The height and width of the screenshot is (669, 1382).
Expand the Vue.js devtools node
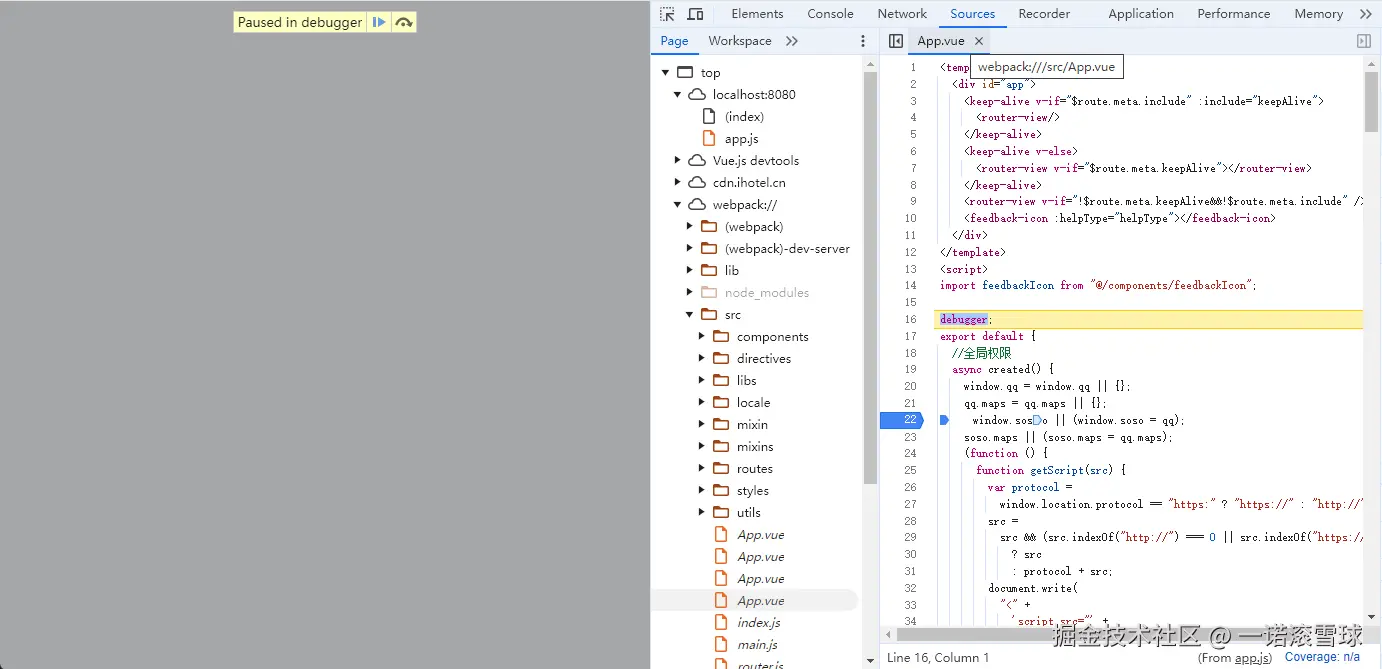tap(678, 161)
